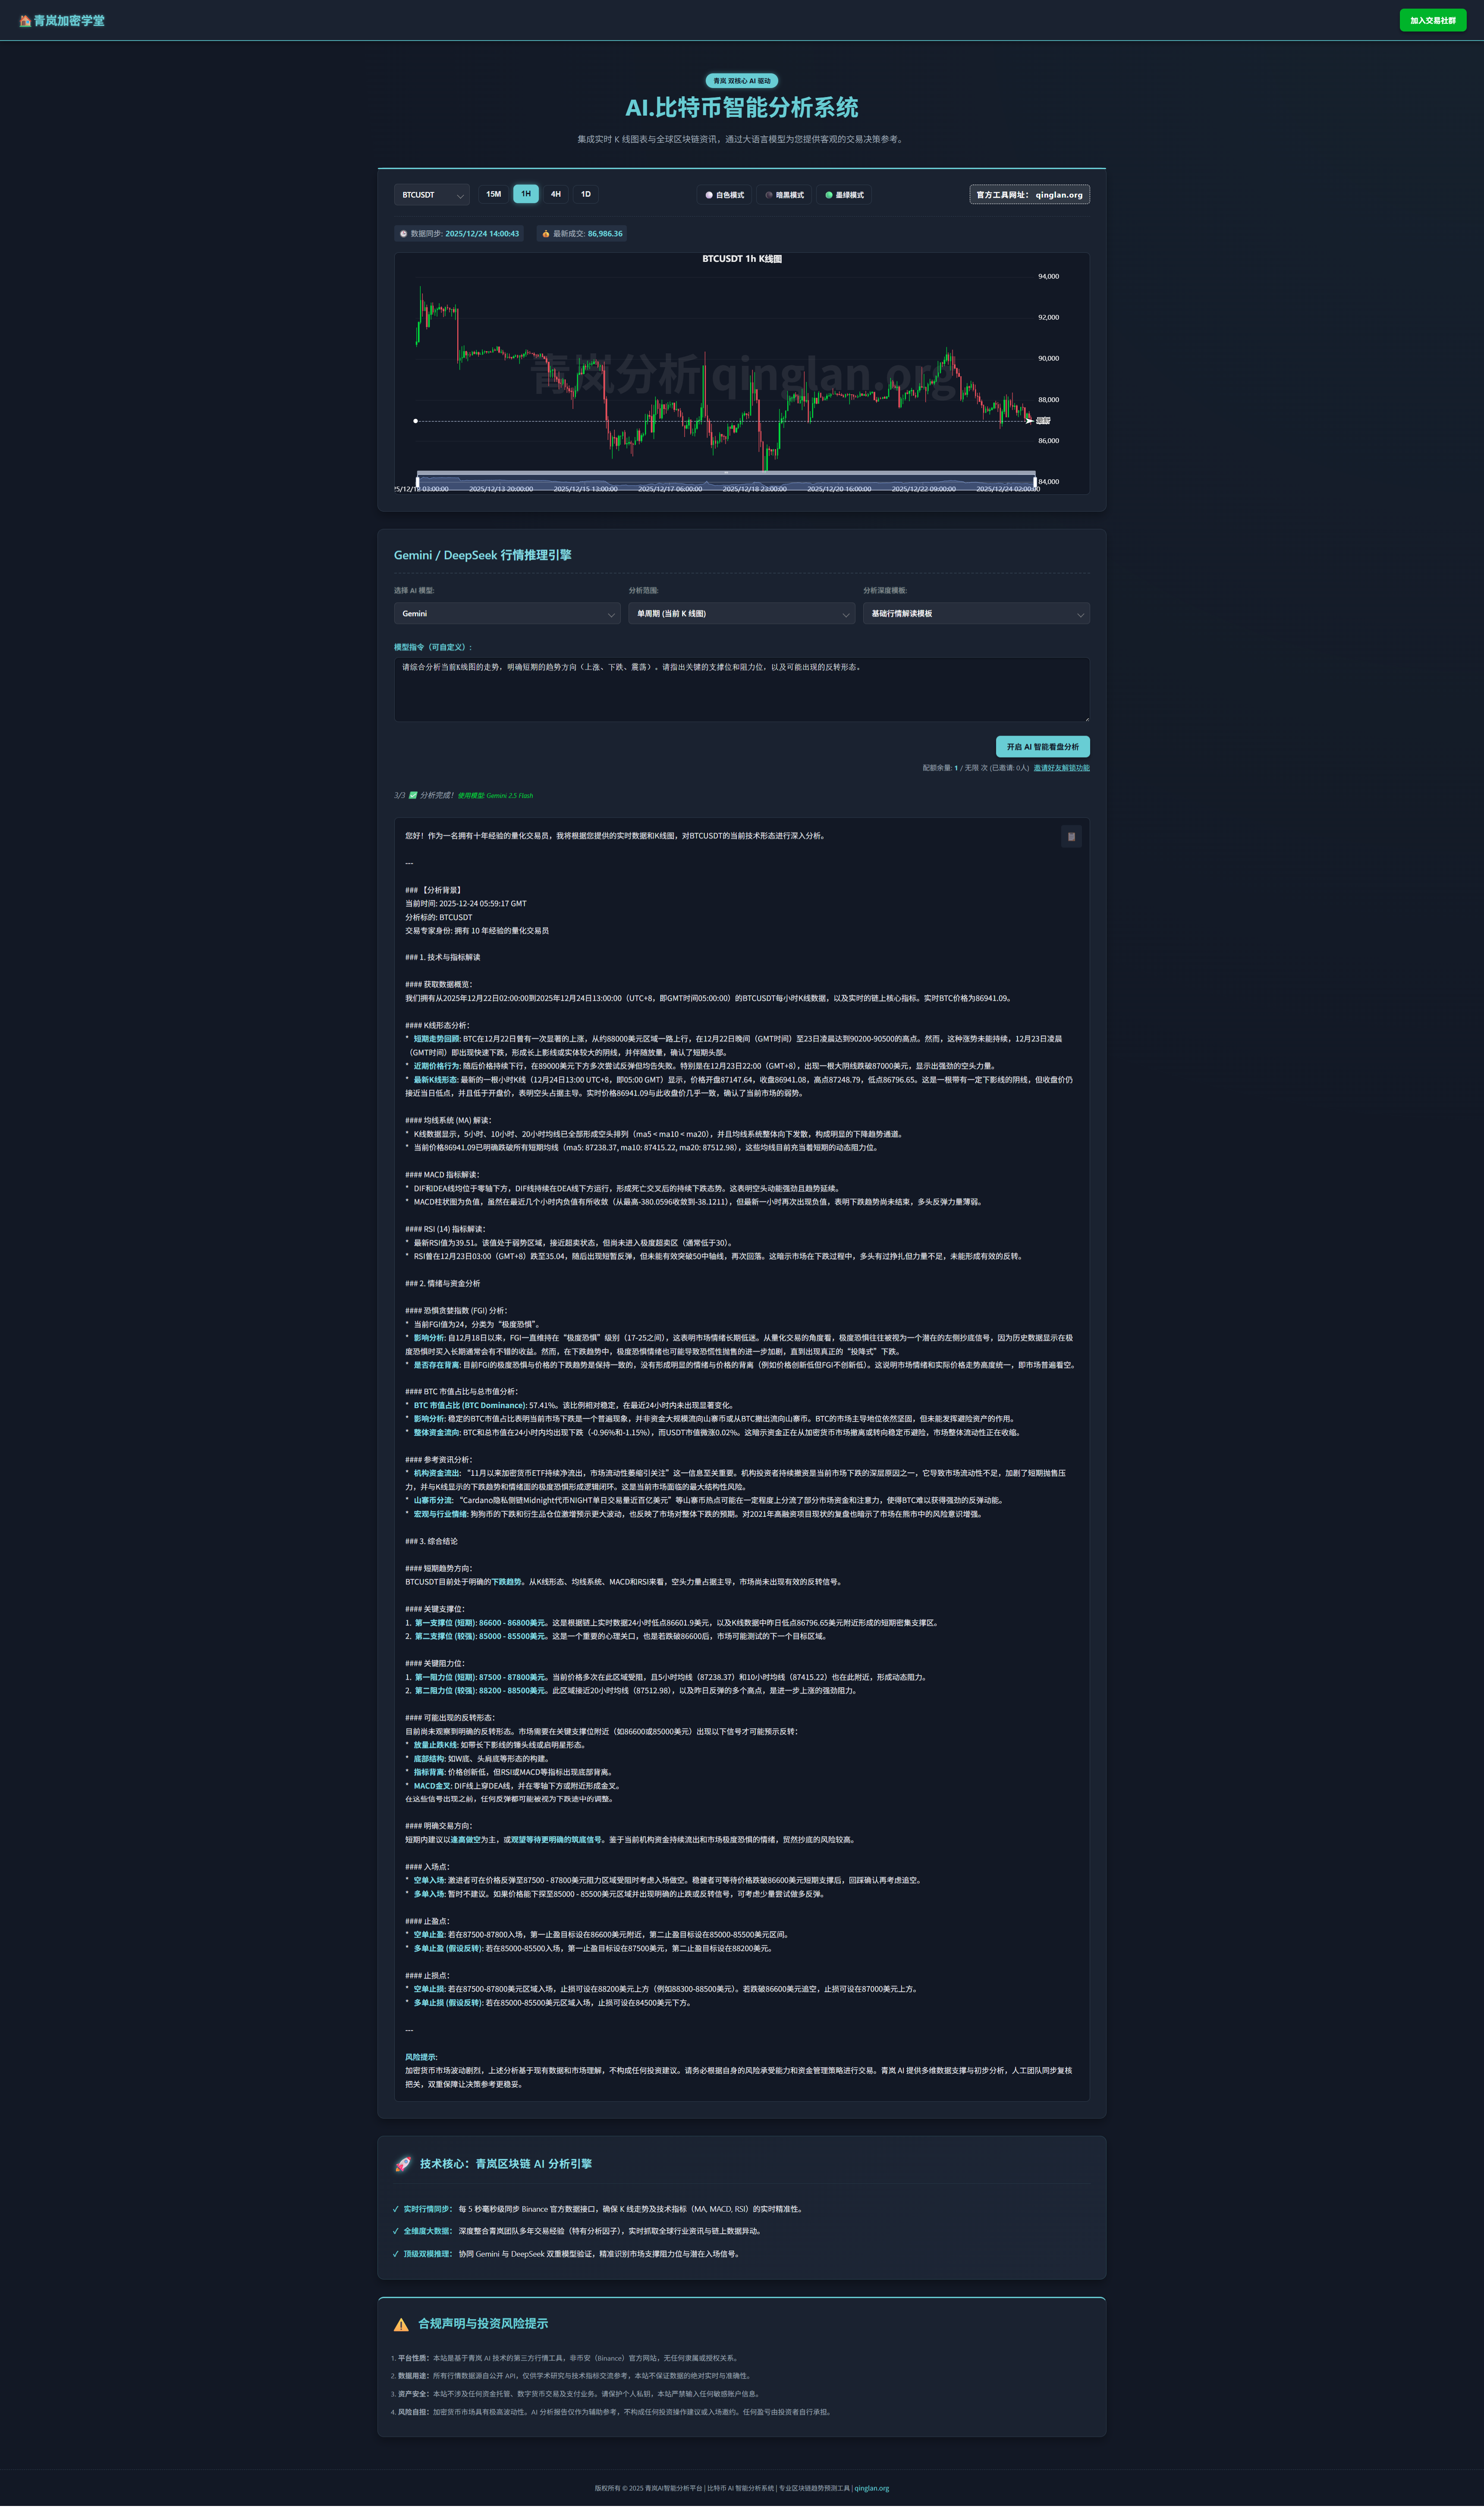Enable 墨绿模式 theme
The width and height of the screenshot is (1484, 2509).
pyautogui.click(x=845, y=194)
